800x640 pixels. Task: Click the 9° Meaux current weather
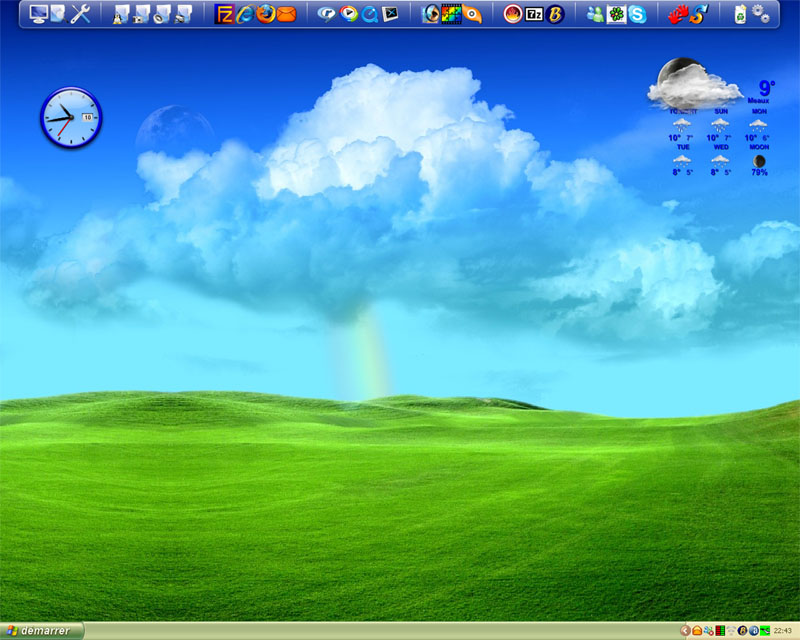765,90
